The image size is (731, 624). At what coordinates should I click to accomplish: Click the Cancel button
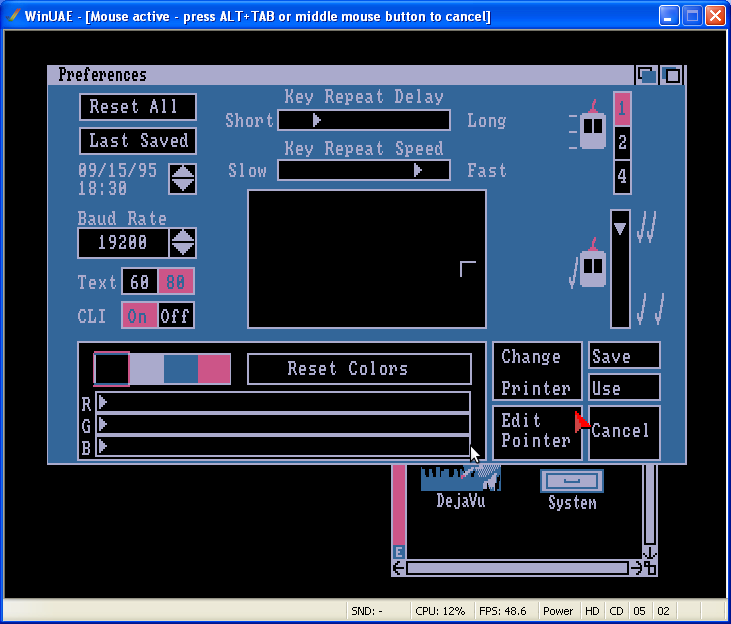coord(624,432)
